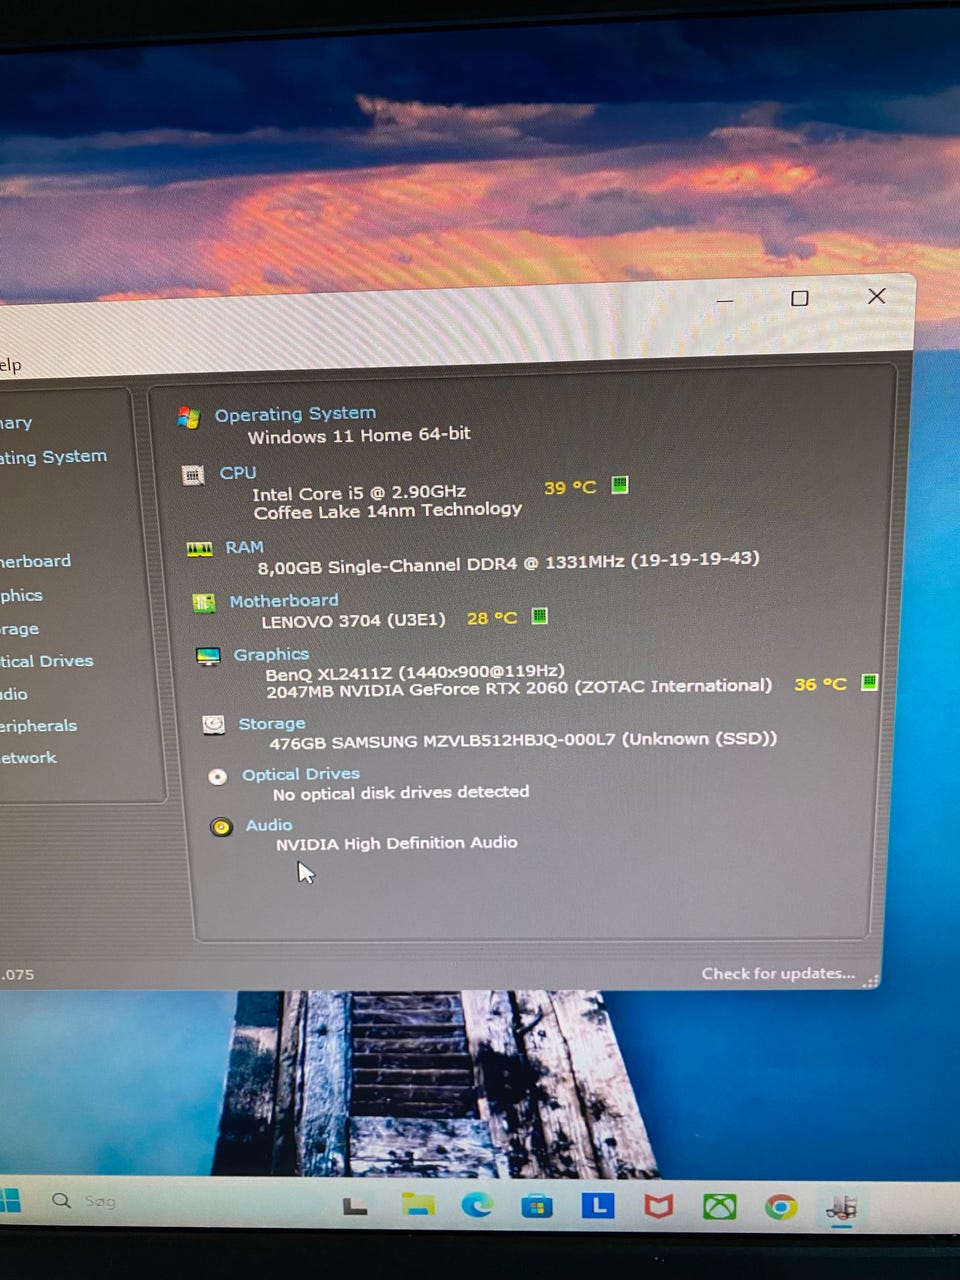
Task: Maximize the Speccy window
Action: point(799,298)
